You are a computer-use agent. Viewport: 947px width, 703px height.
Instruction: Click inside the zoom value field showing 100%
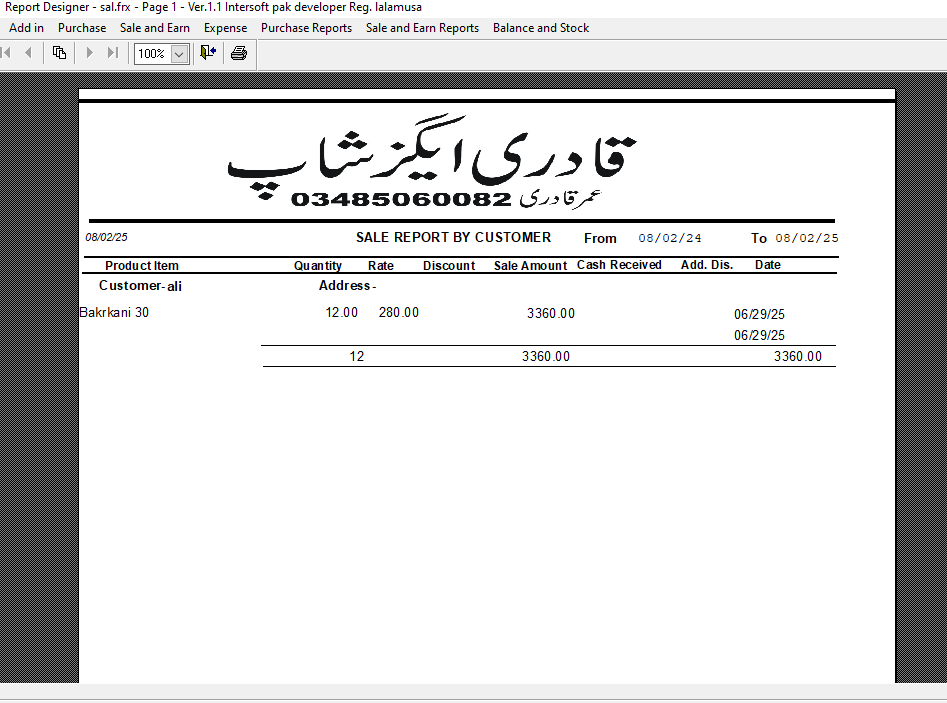[152, 53]
